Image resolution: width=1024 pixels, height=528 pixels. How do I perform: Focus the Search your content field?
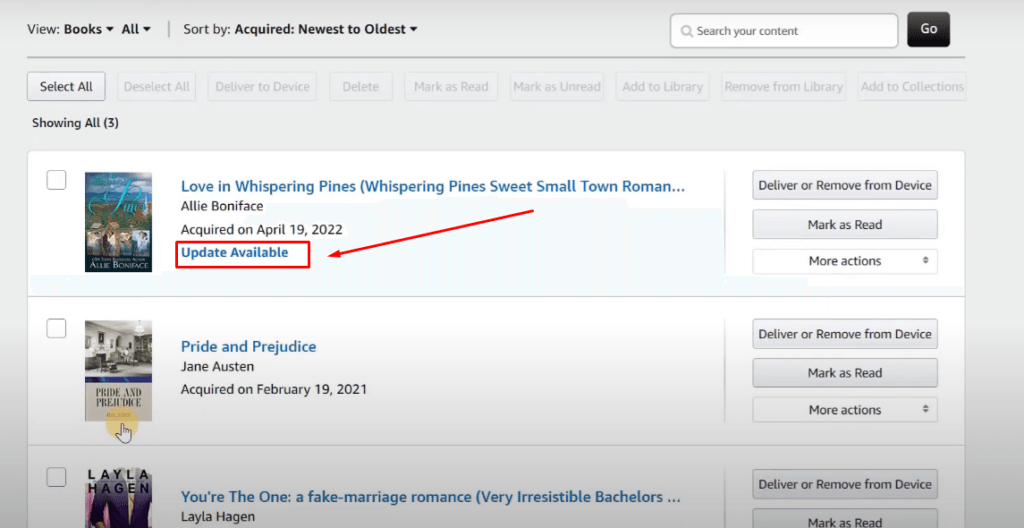tap(784, 31)
